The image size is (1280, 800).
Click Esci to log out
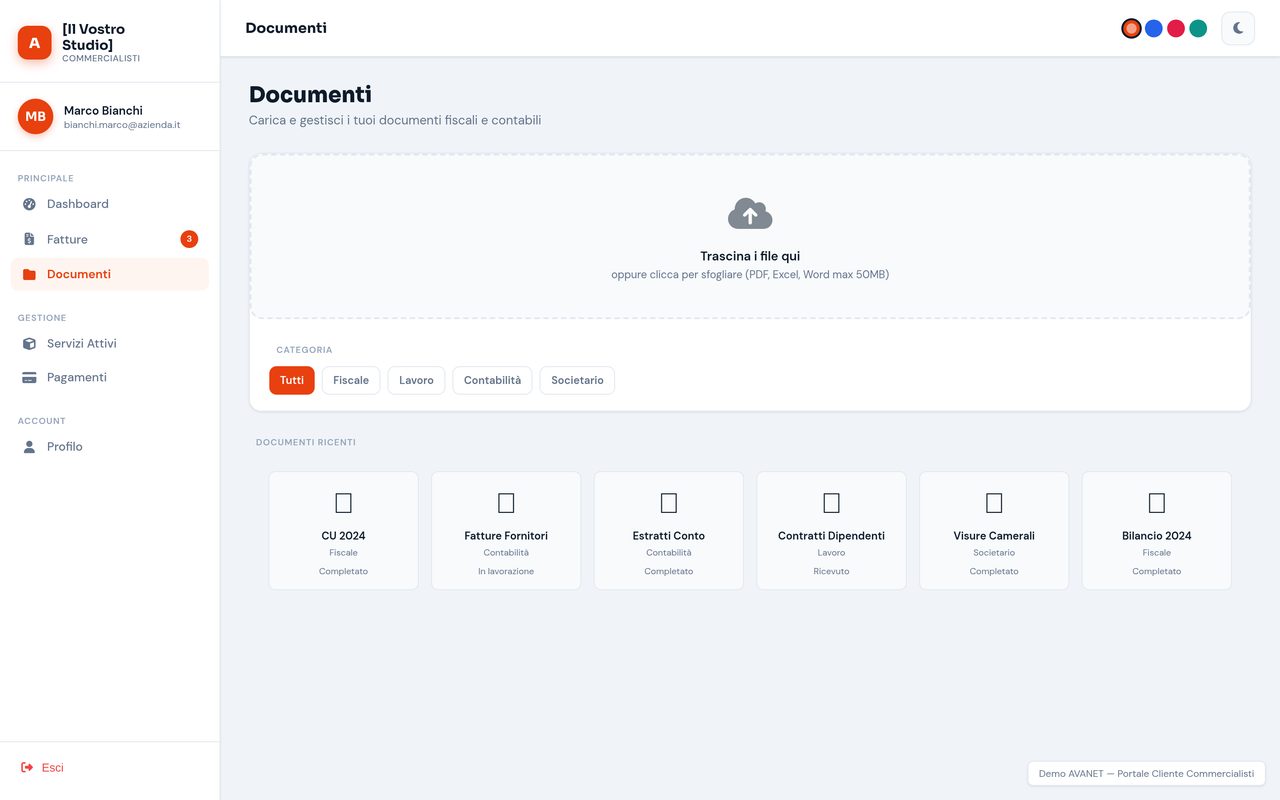click(x=42, y=767)
